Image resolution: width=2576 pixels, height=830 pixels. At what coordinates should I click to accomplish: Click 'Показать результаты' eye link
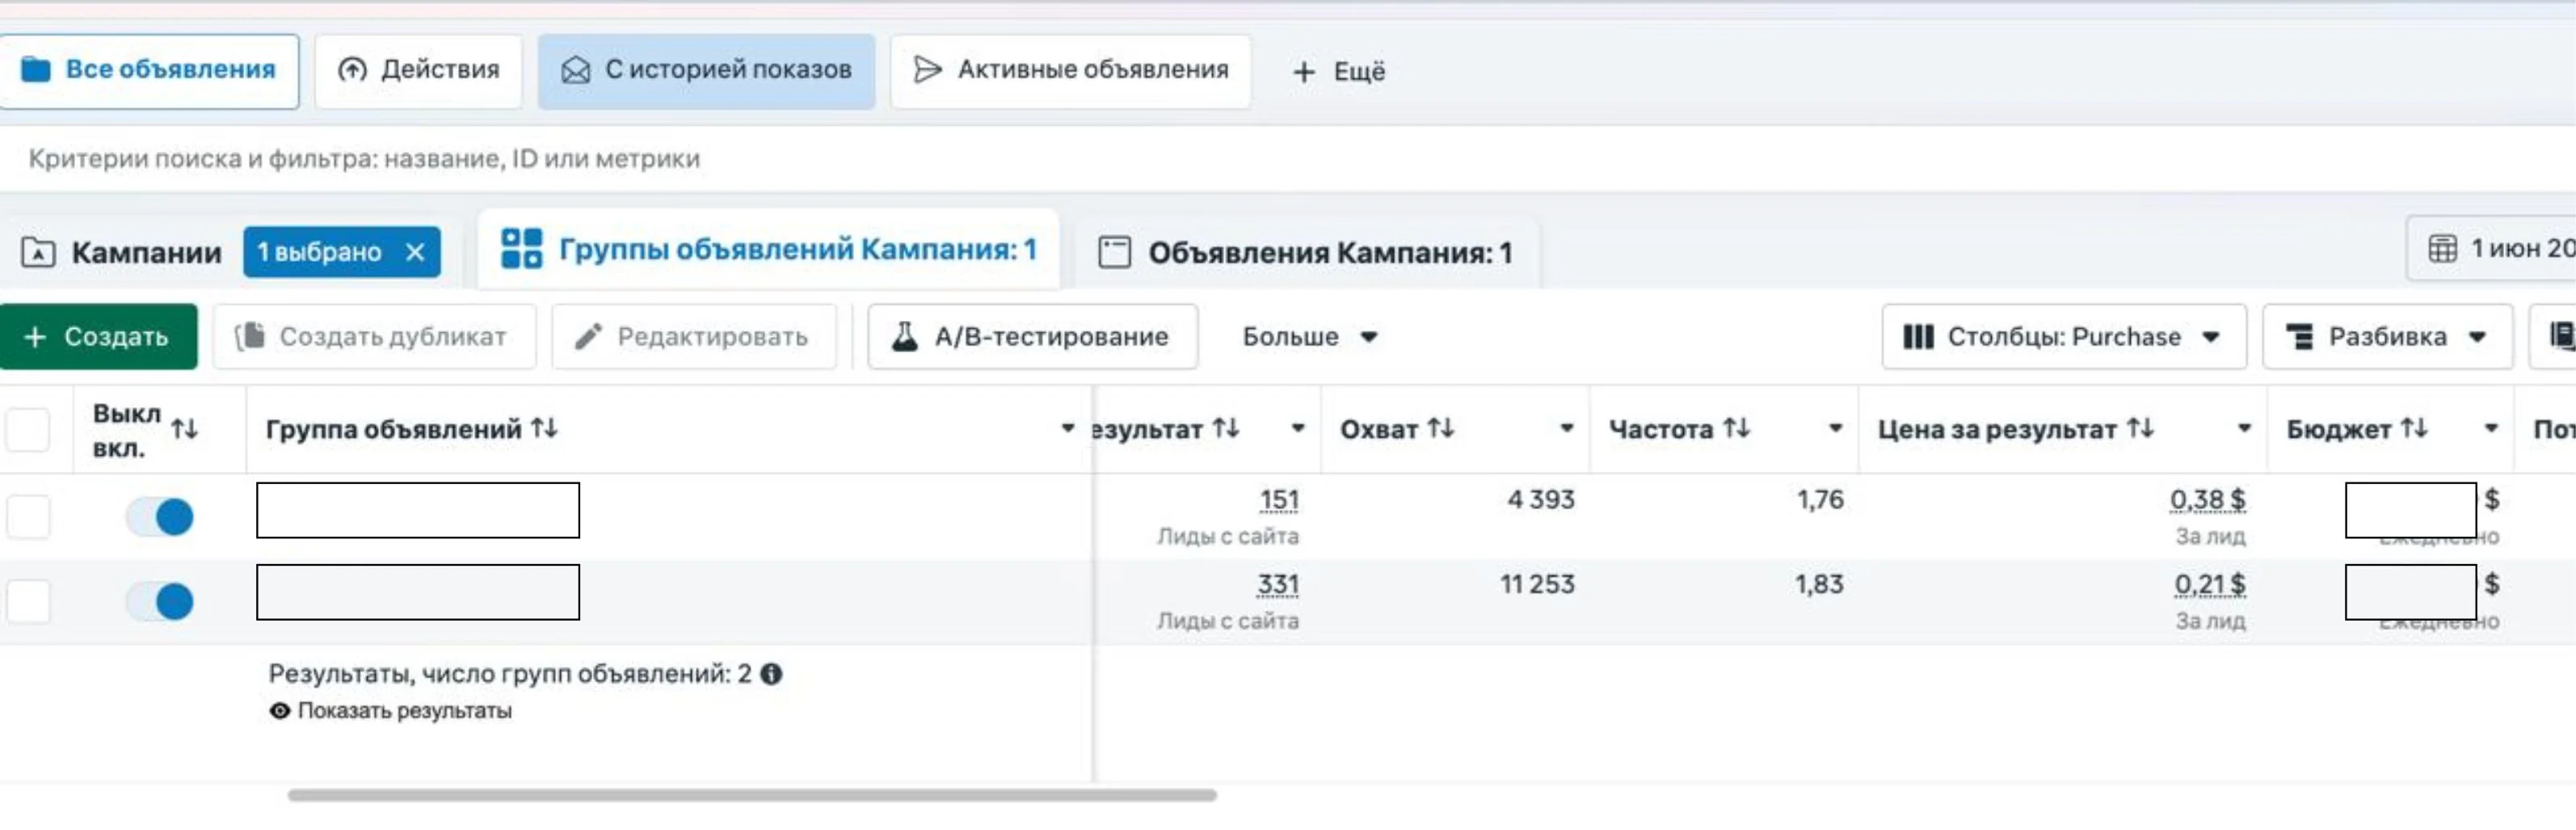tap(391, 711)
